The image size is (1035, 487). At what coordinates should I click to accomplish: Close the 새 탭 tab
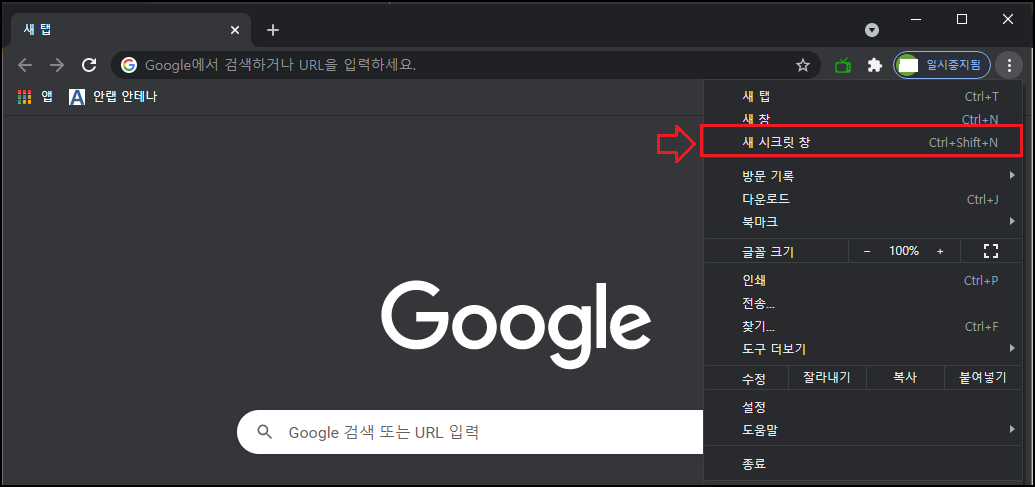tap(235, 30)
